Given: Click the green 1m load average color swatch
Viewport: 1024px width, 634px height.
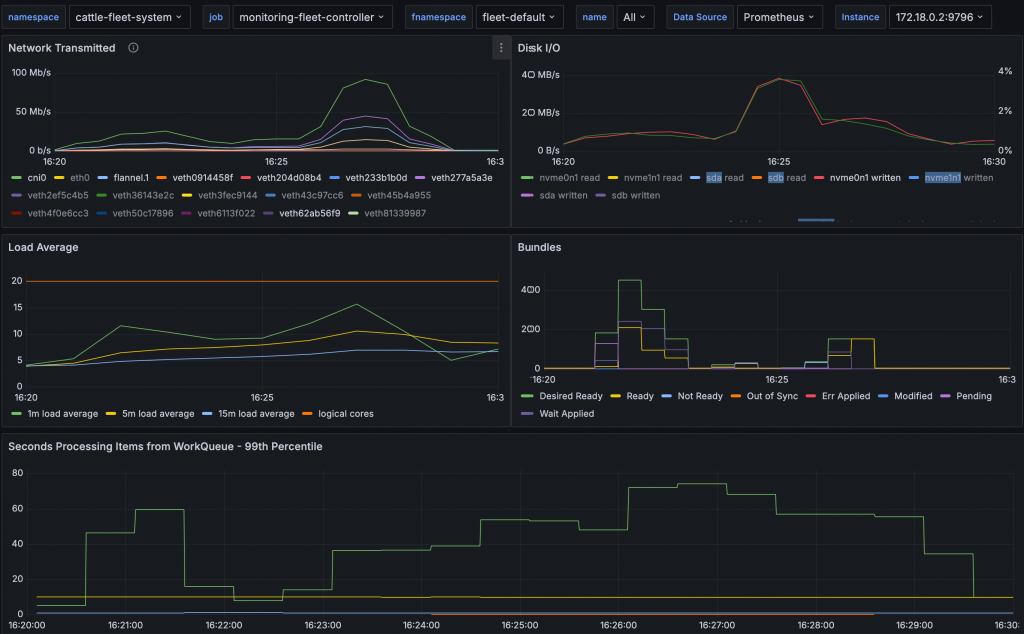Looking at the screenshot, I should (x=16, y=413).
